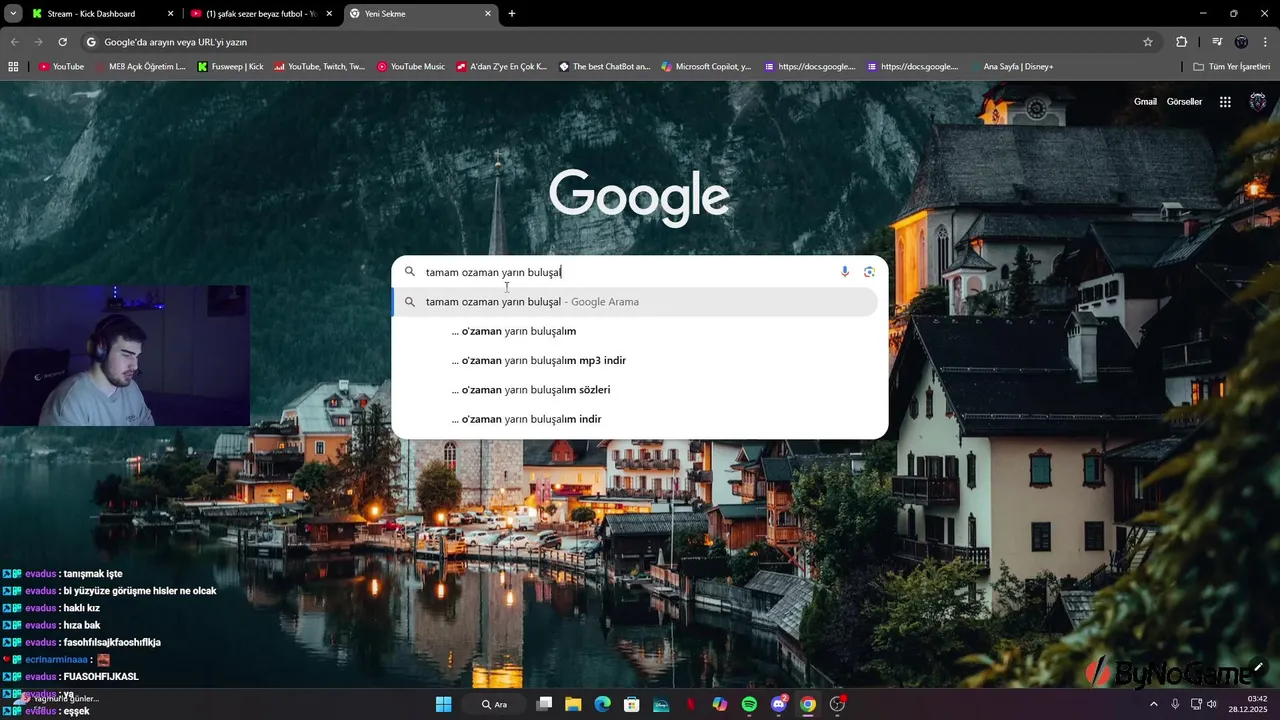Open volume control in system tray
The height and width of the screenshot is (720, 1280).
click(1212, 704)
